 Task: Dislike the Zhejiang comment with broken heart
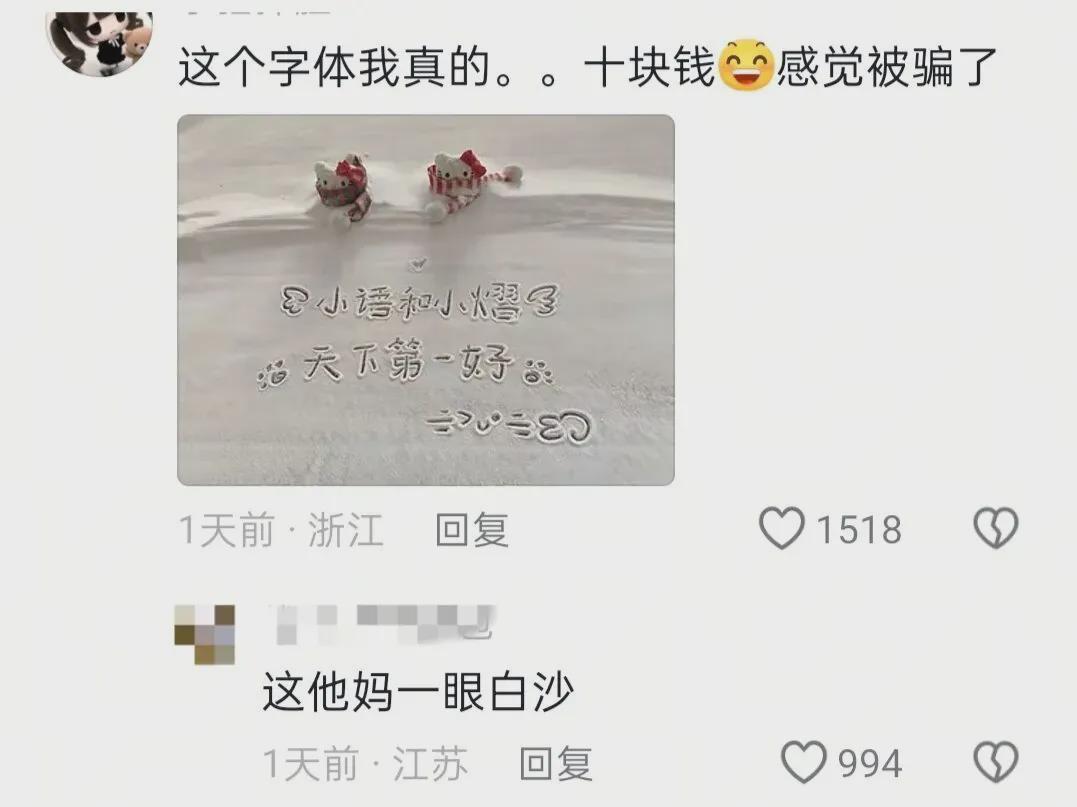coord(995,528)
